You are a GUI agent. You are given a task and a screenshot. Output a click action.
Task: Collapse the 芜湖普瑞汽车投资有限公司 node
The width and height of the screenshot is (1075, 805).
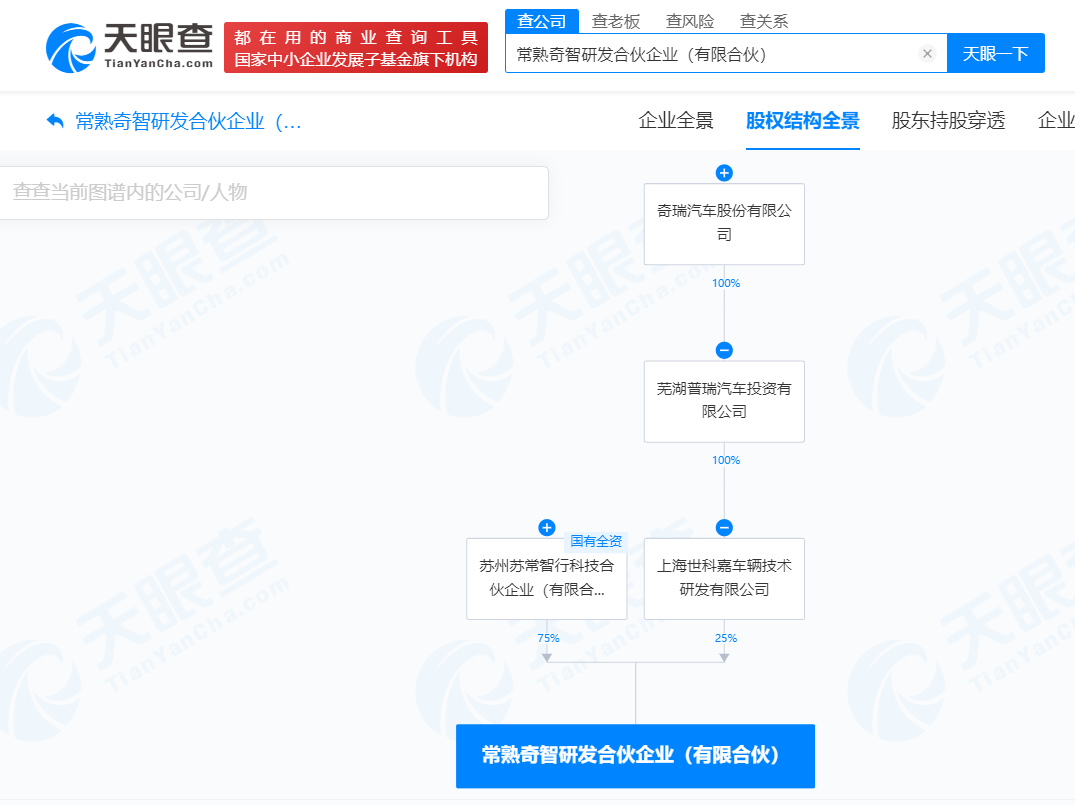pyautogui.click(x=724, y=350)
